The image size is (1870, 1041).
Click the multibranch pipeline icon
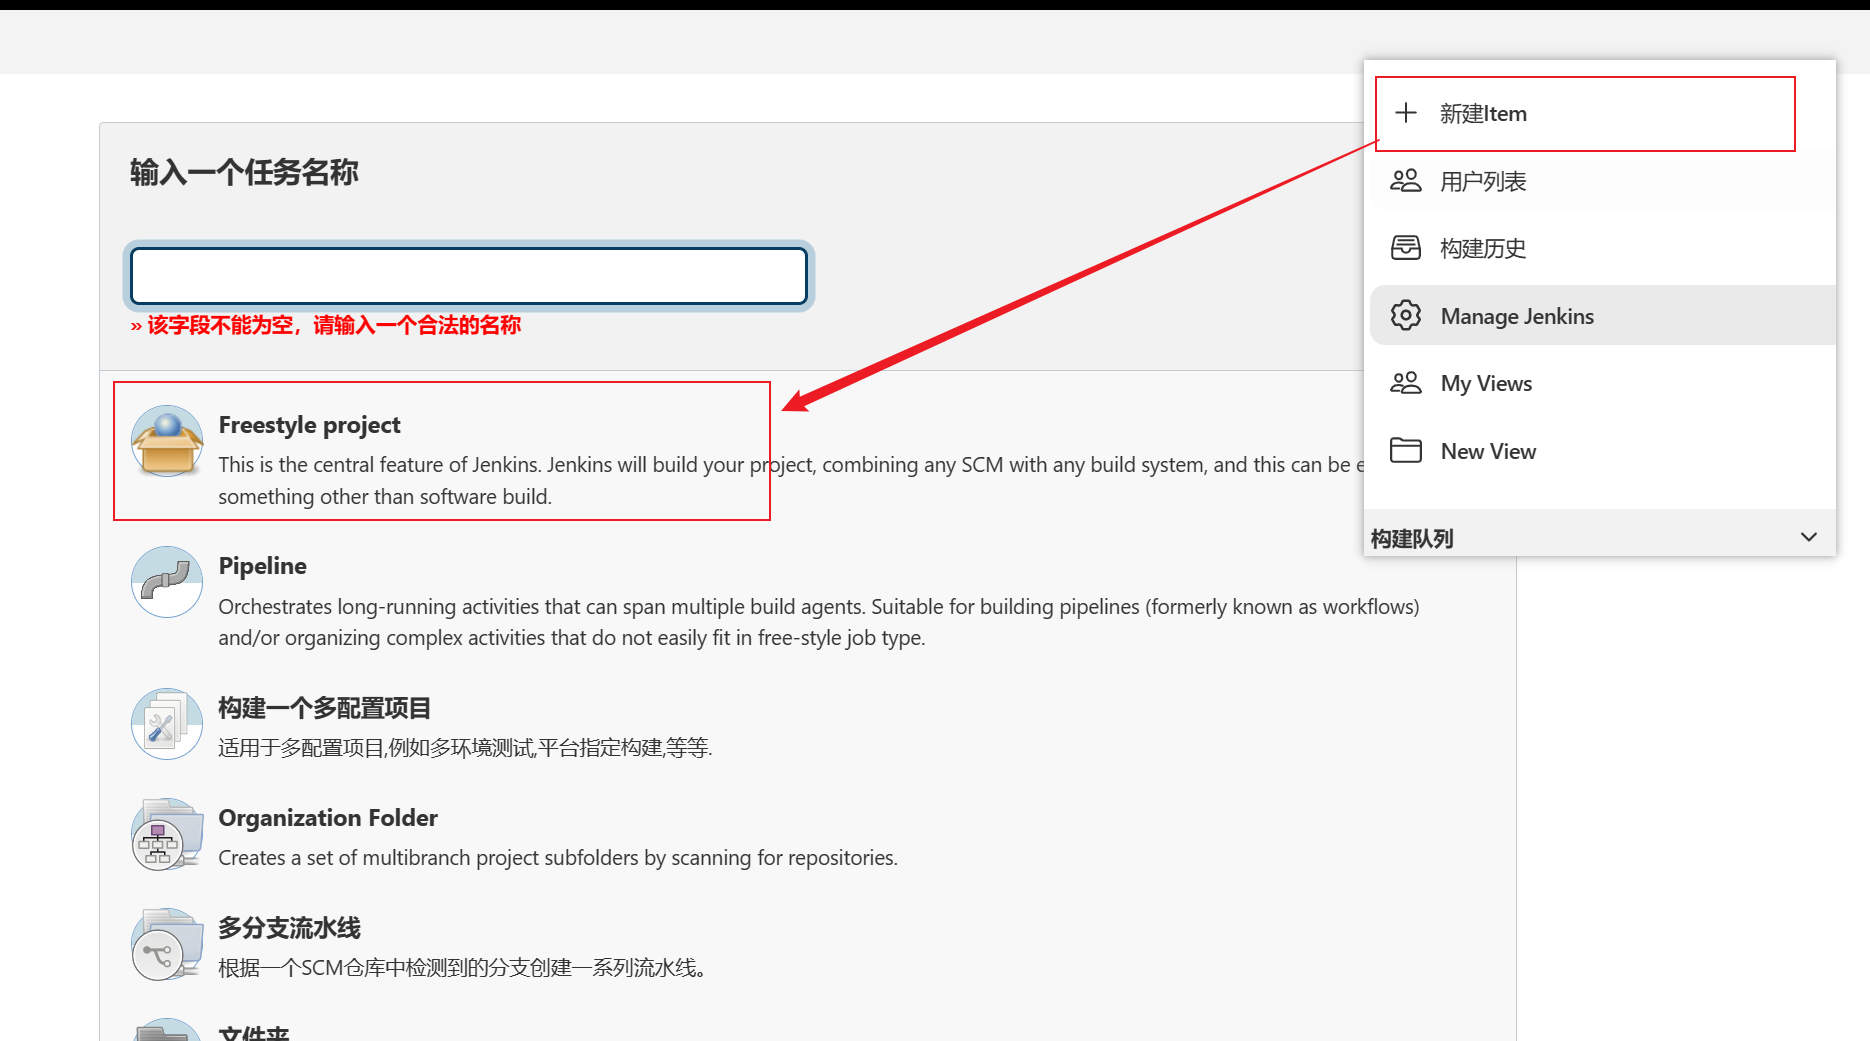click(167, 944)
